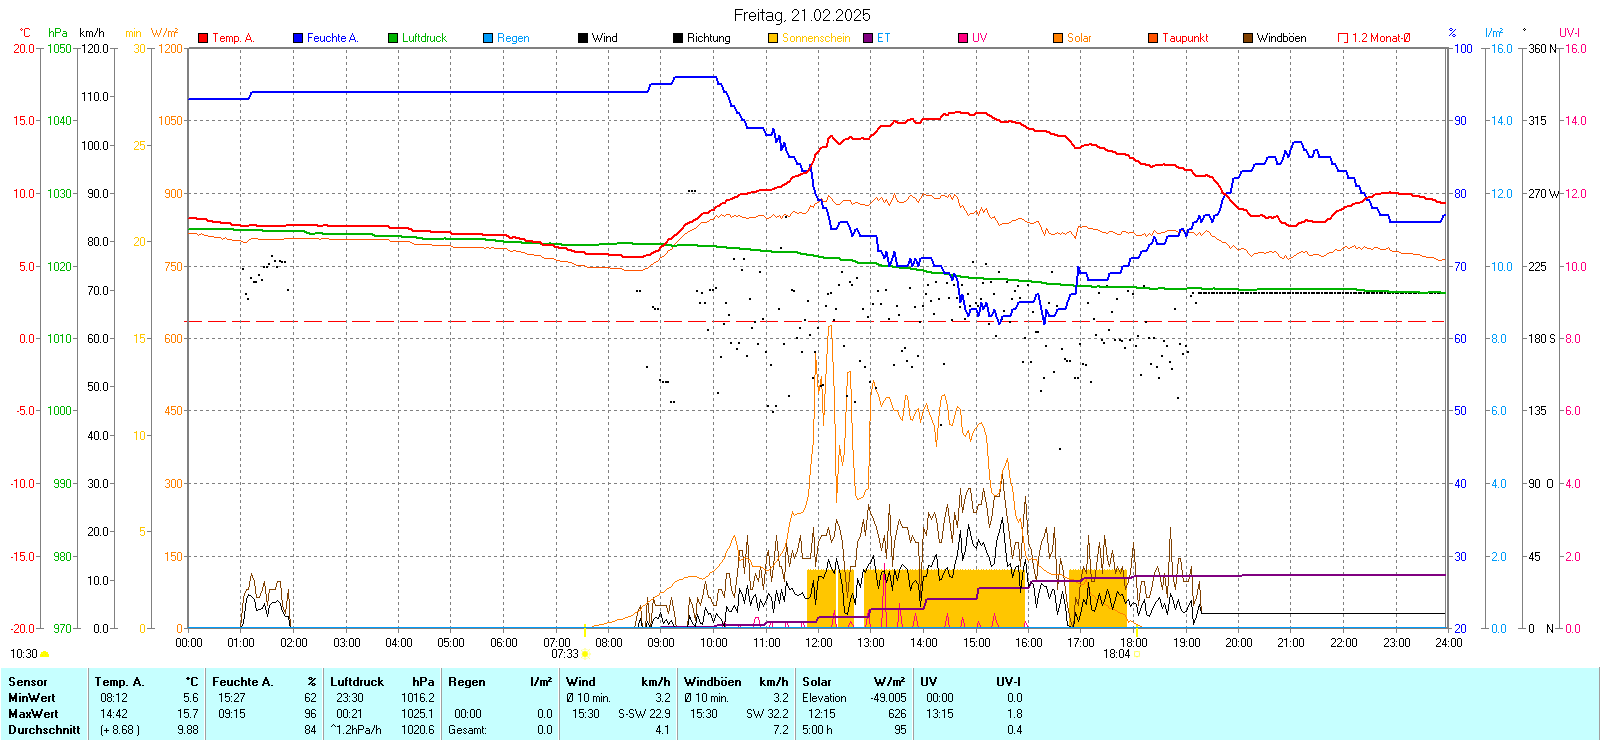Click the sunset 18:04 time marker

[1116, 654]
